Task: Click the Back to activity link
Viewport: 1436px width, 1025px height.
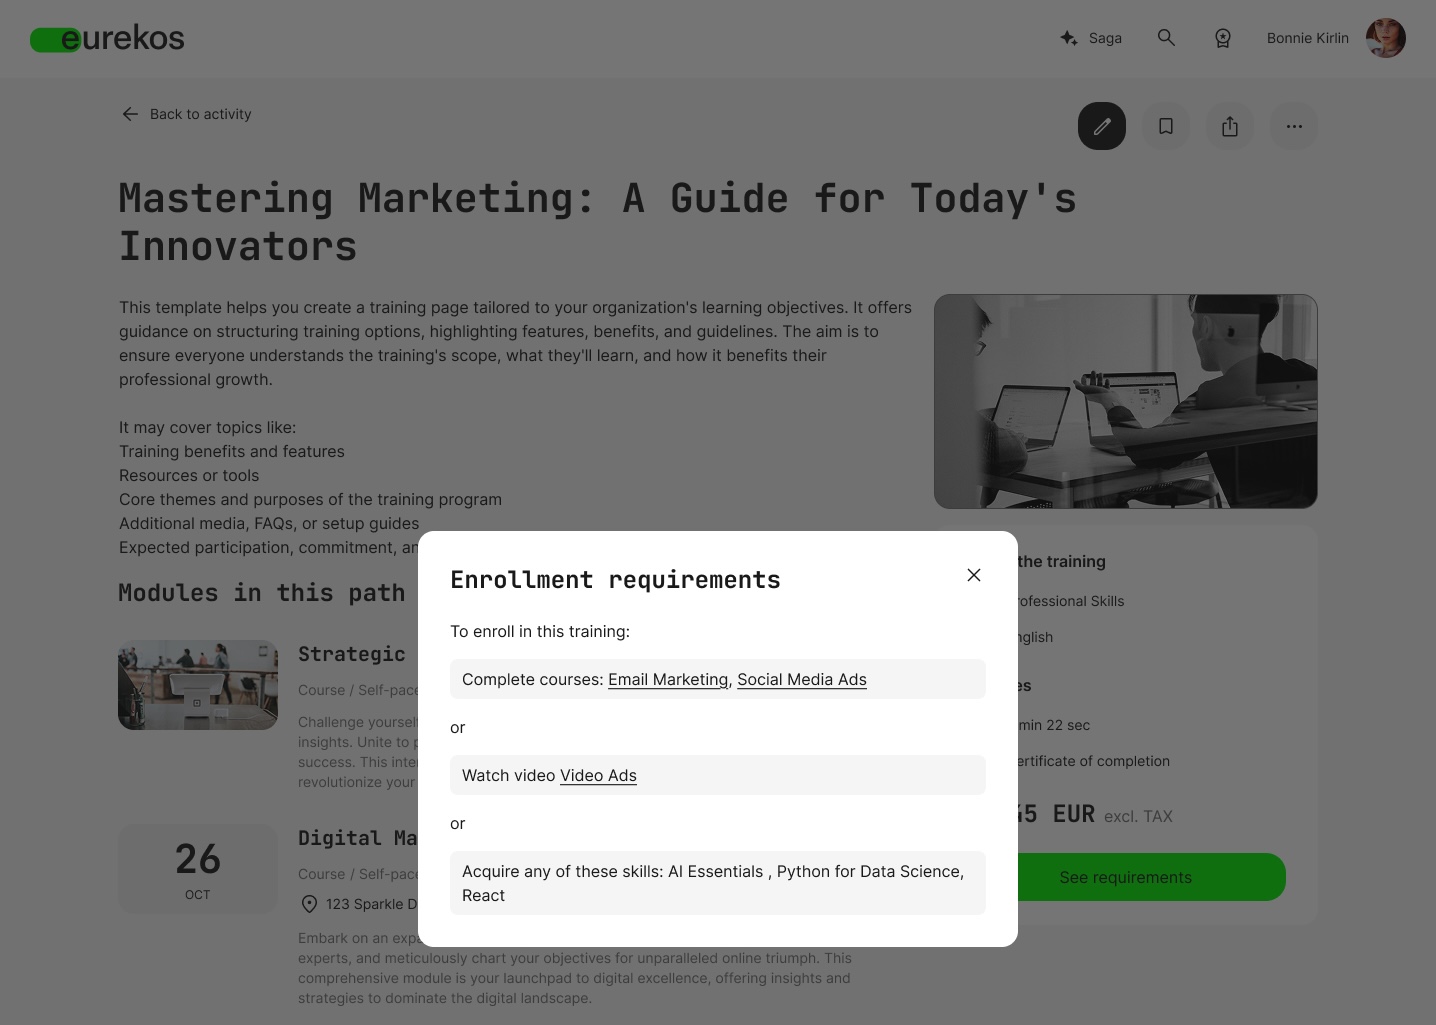Action: (x=201, y=114)
